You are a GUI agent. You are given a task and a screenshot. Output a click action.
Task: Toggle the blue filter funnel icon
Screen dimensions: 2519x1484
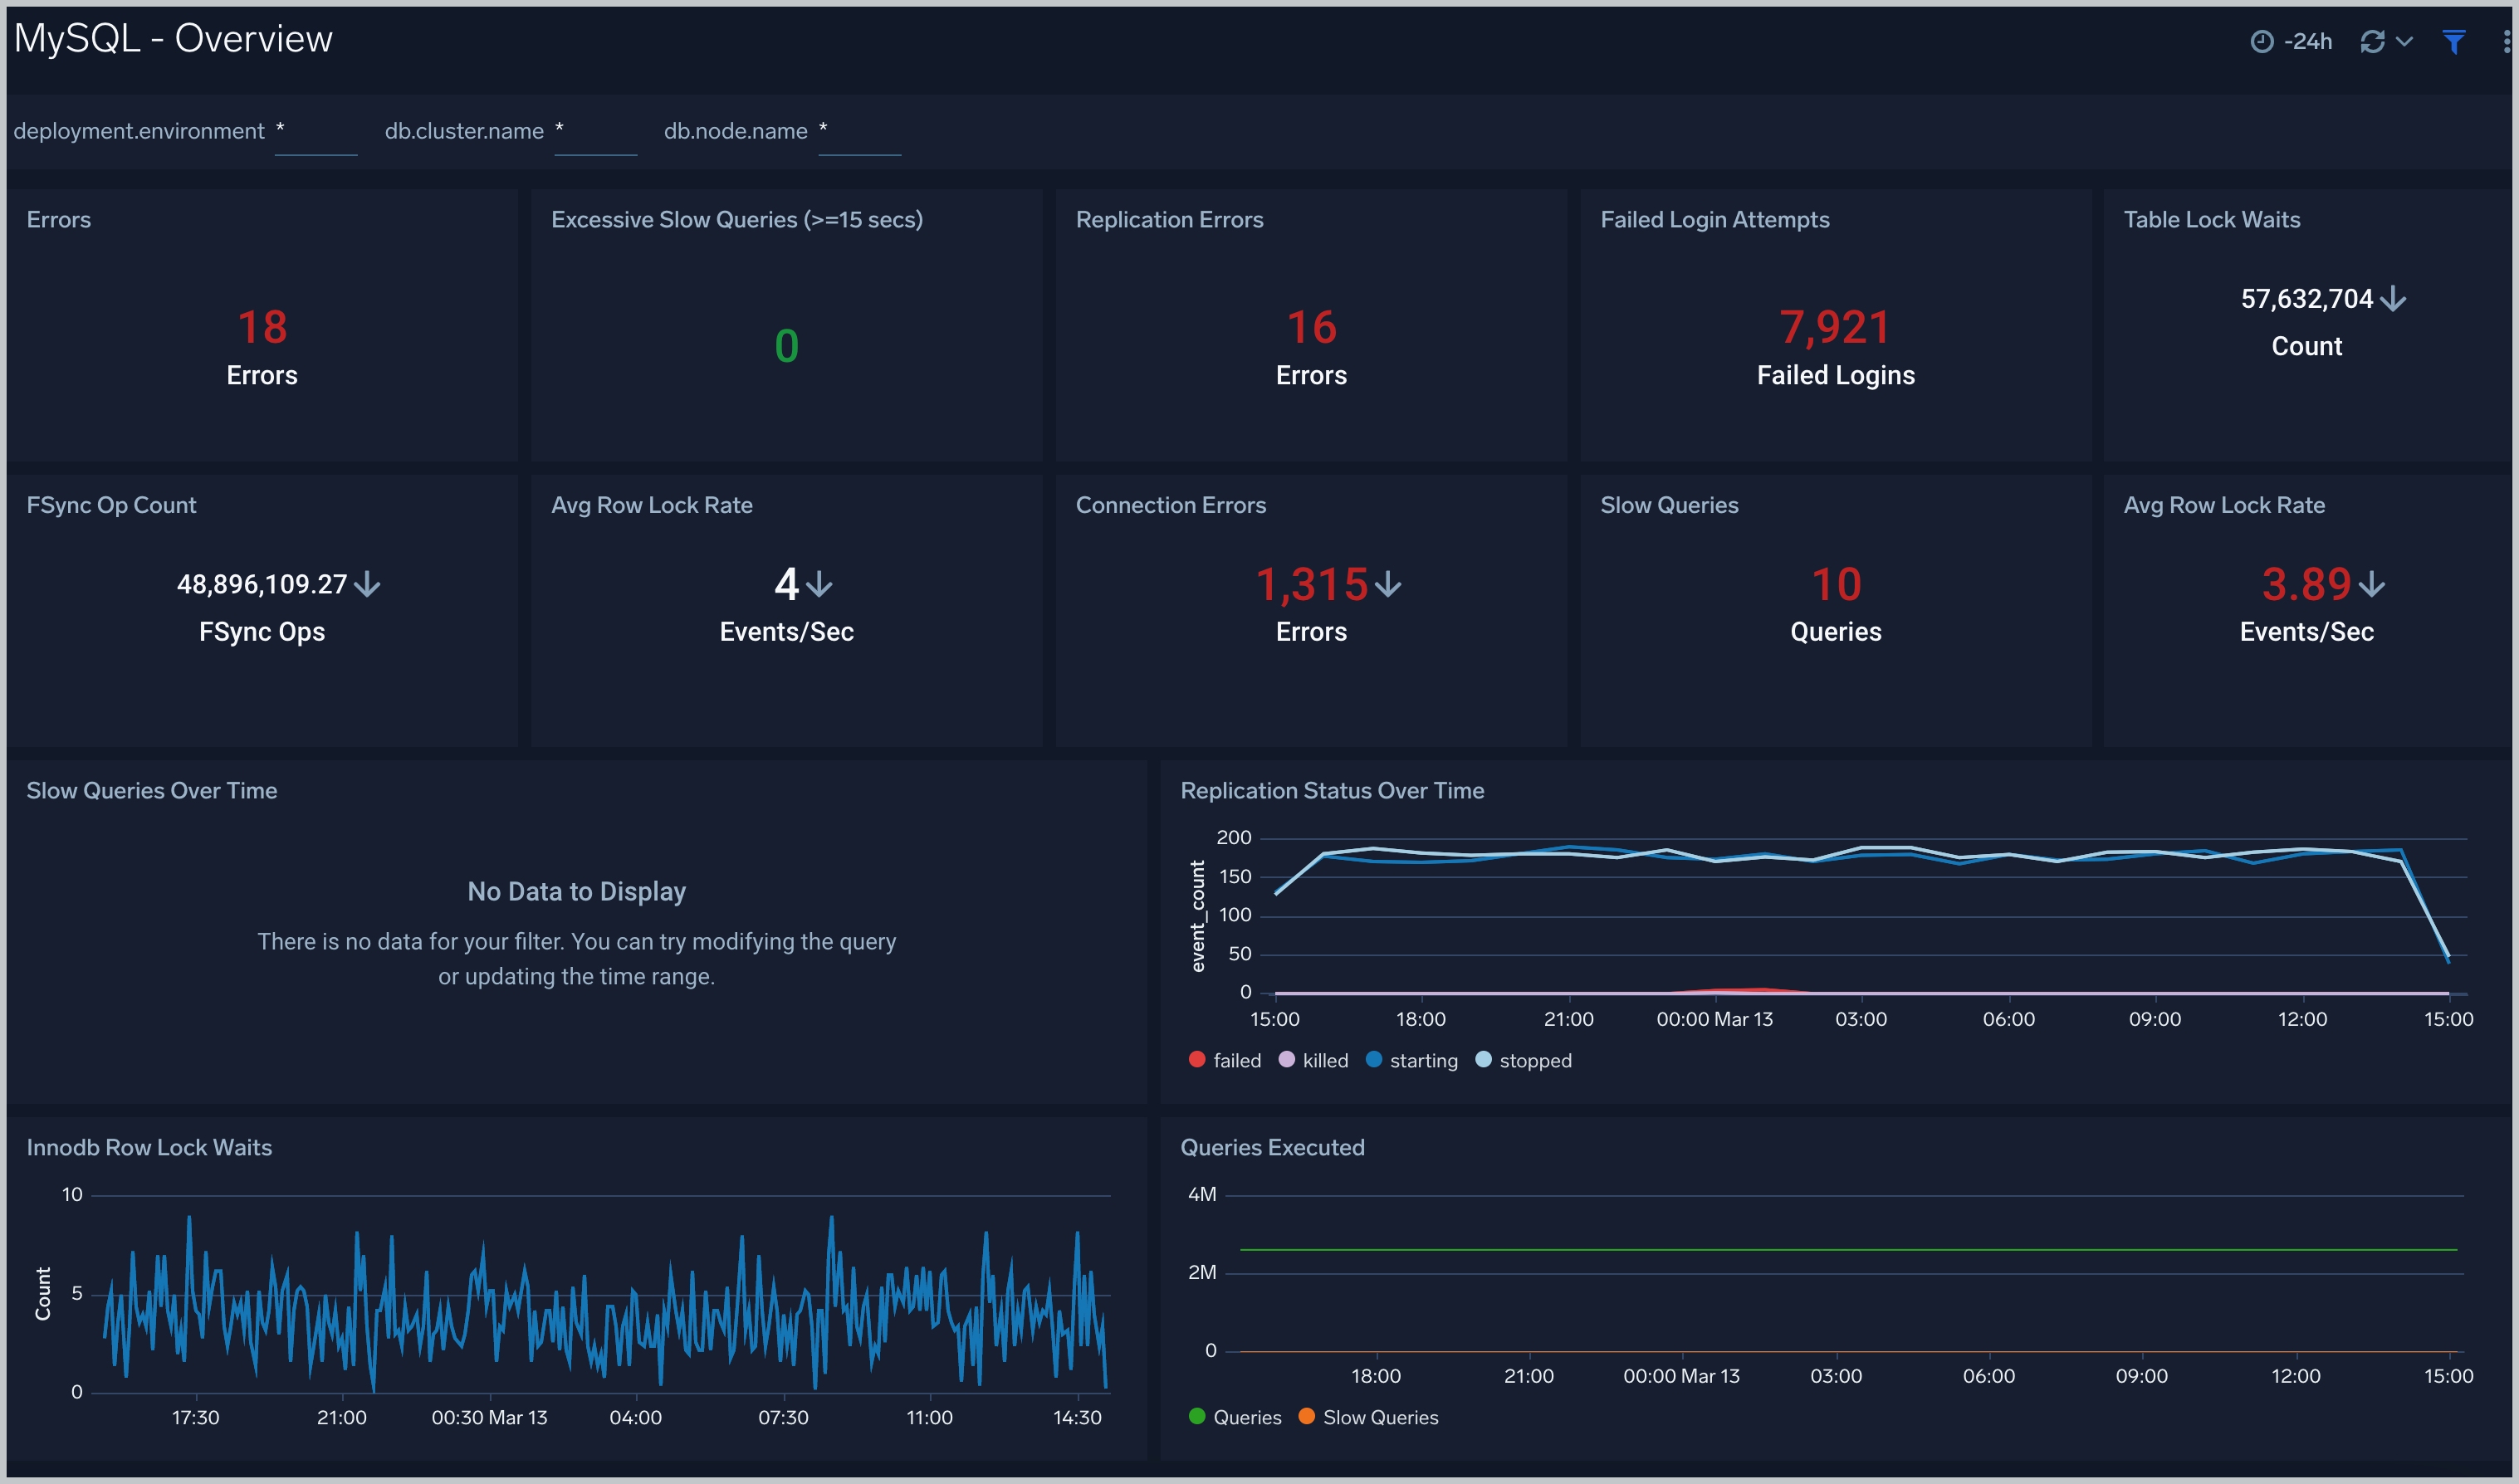2454,41
